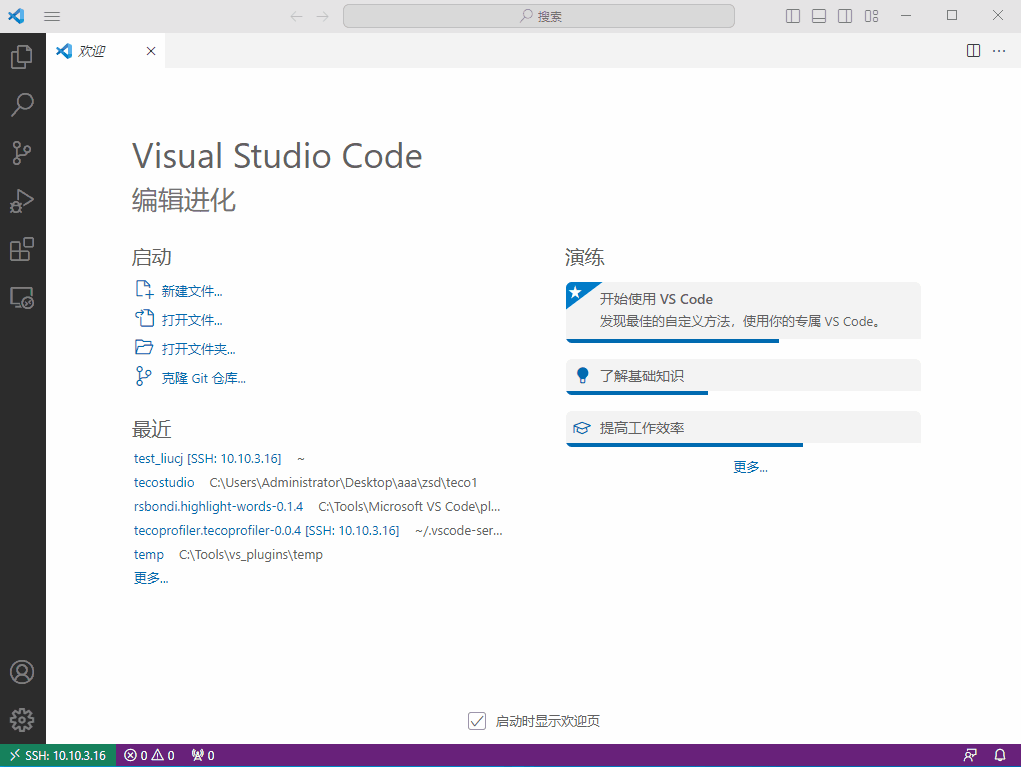Open Remote Explorer view
Screen dimensions: 1021x767
22,298
